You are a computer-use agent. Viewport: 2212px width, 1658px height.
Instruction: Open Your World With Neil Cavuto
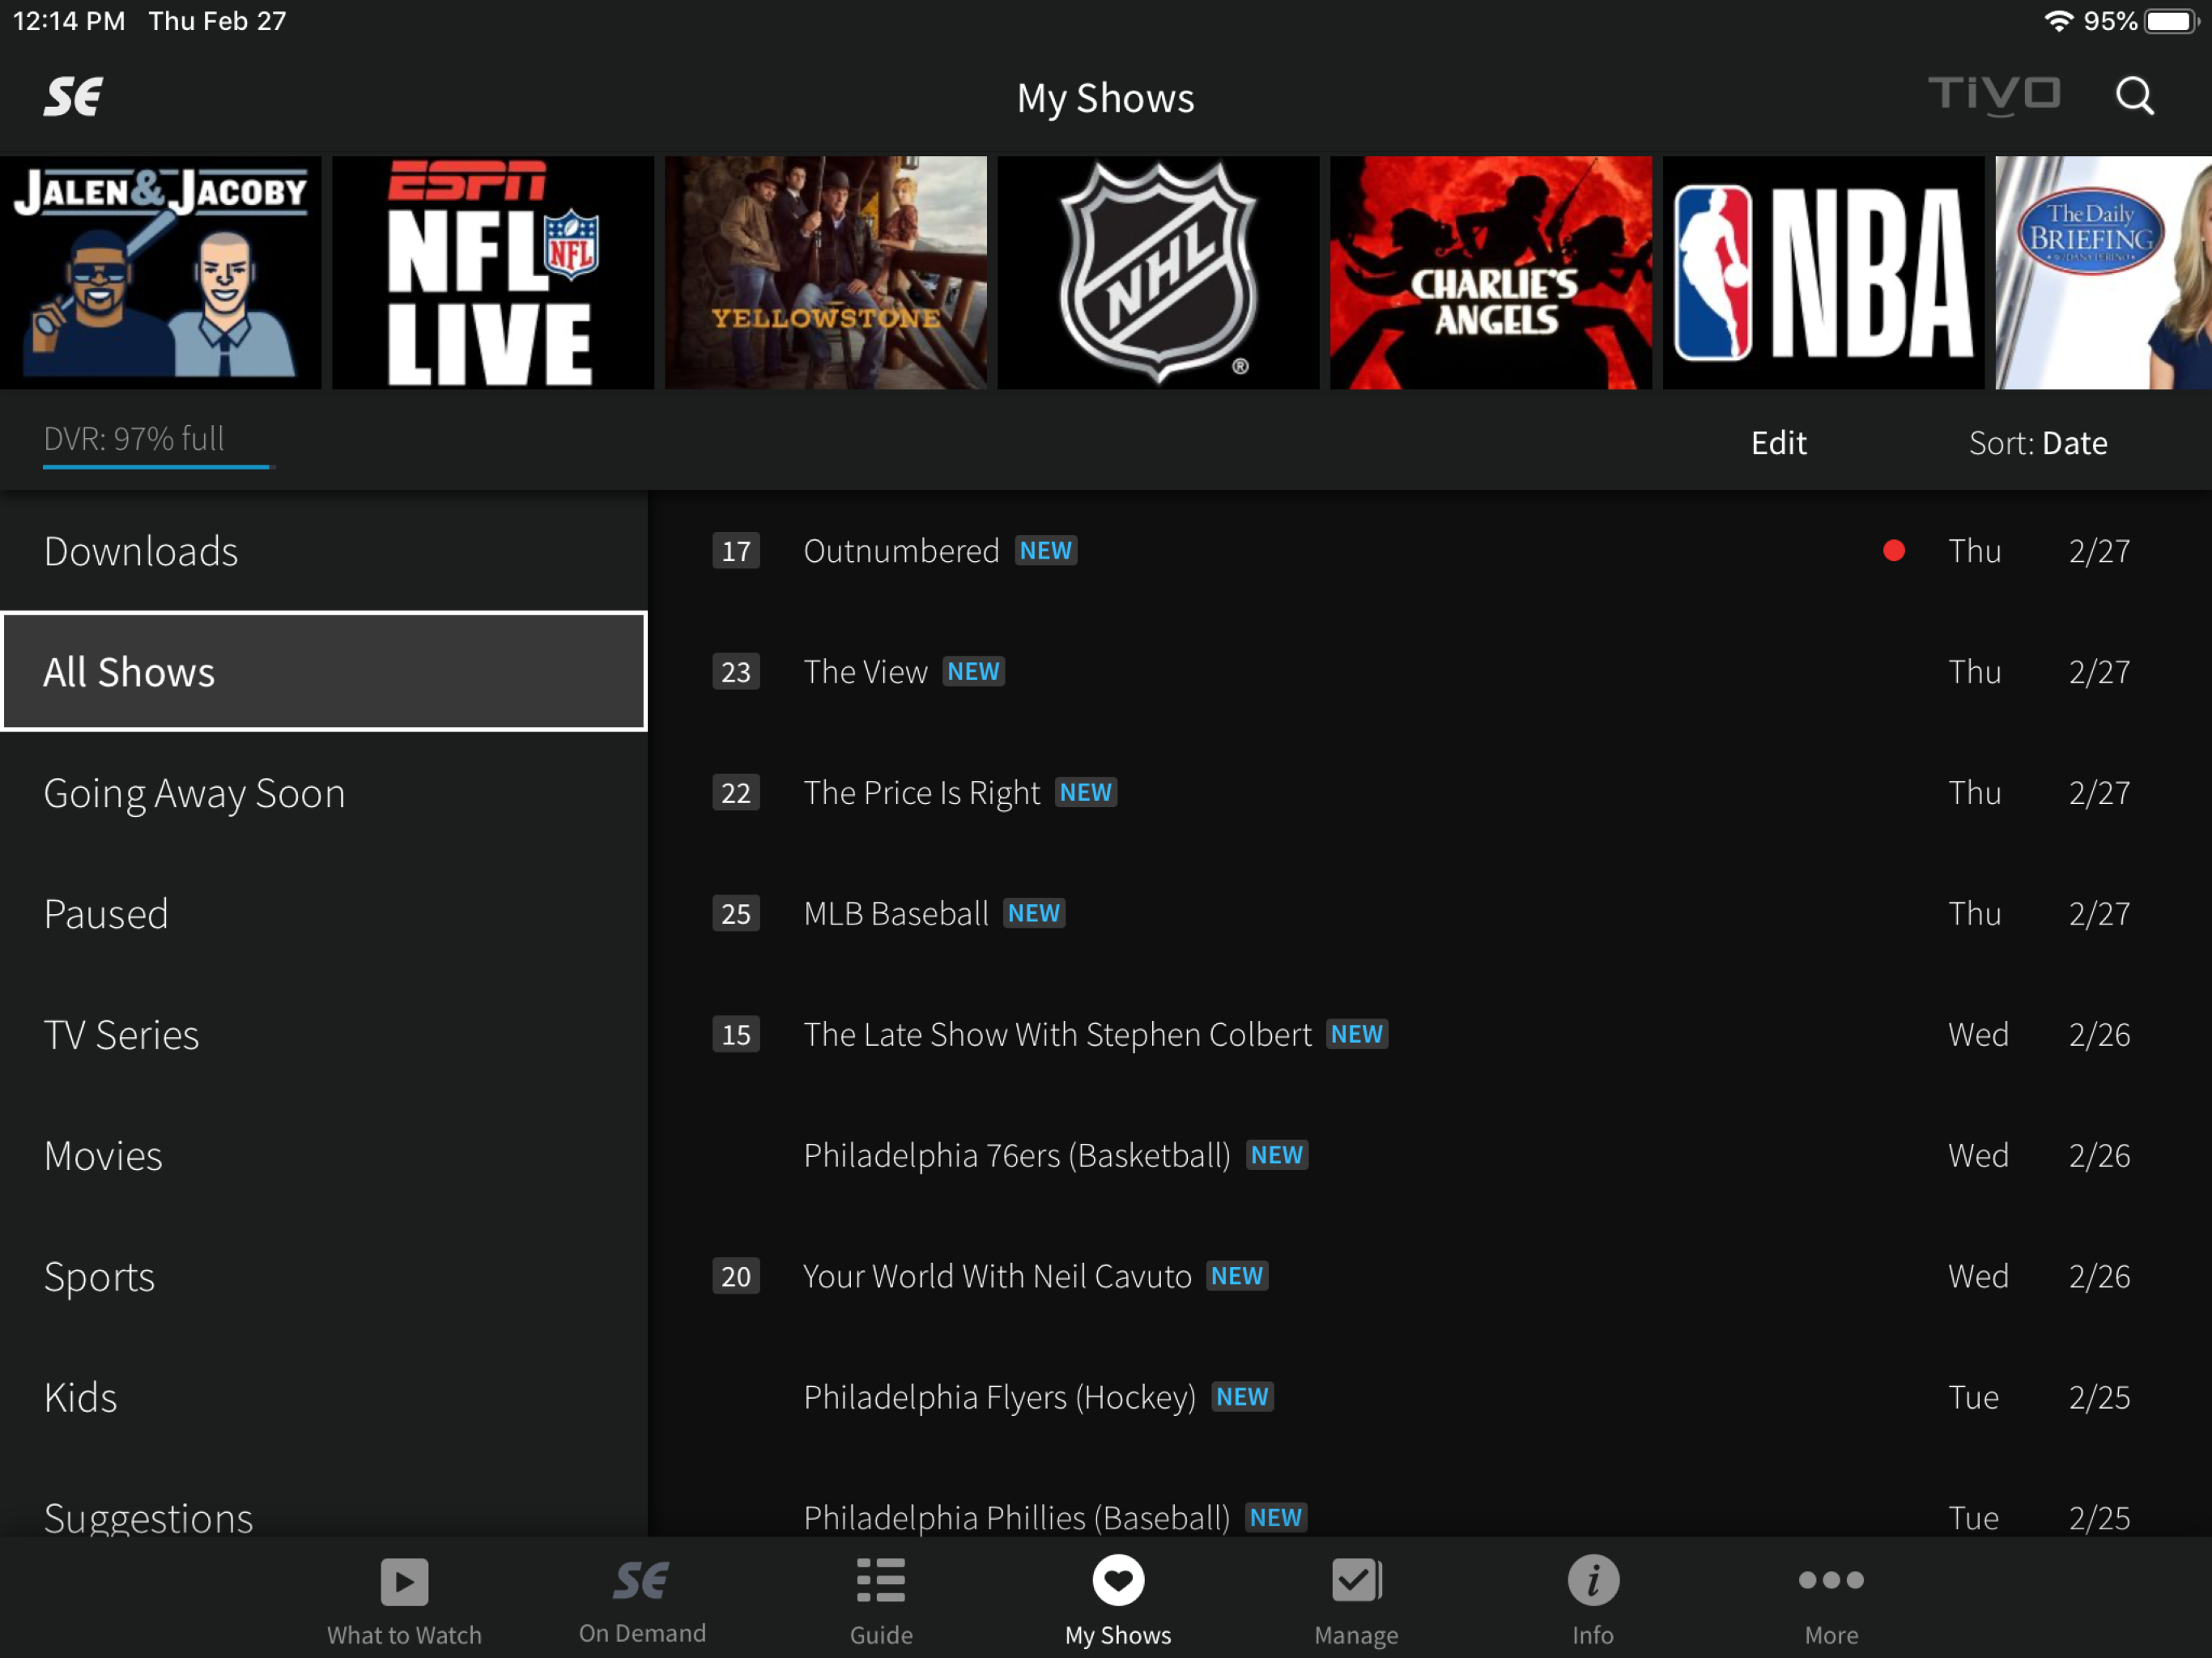click(x=1430, y=1277)
